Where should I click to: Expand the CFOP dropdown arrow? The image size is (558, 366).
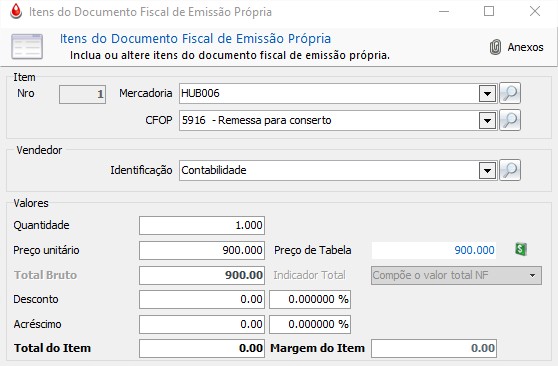(487, 121)
